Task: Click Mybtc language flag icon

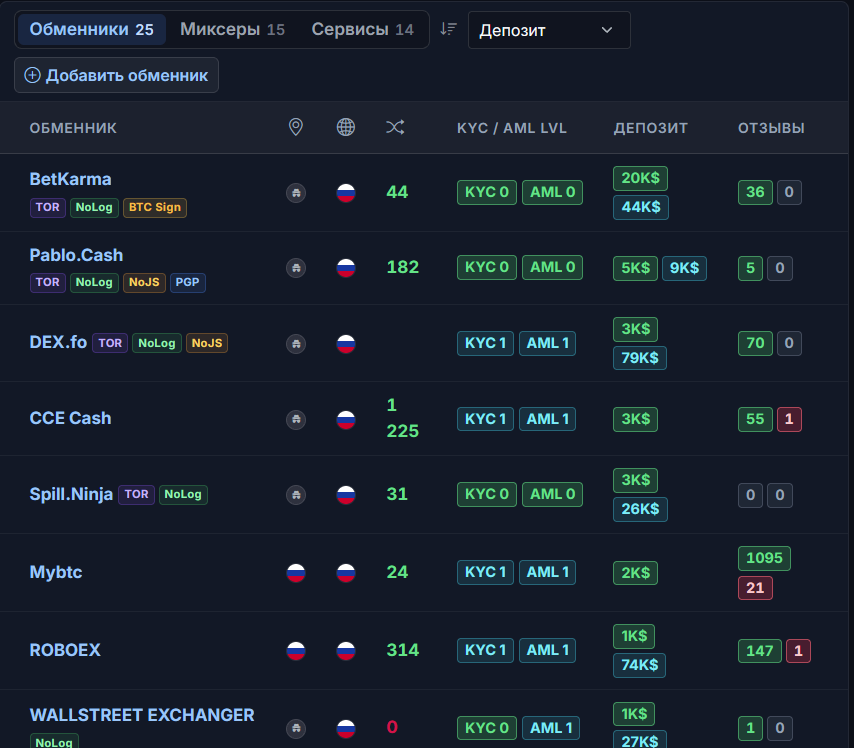Action: 346,573
